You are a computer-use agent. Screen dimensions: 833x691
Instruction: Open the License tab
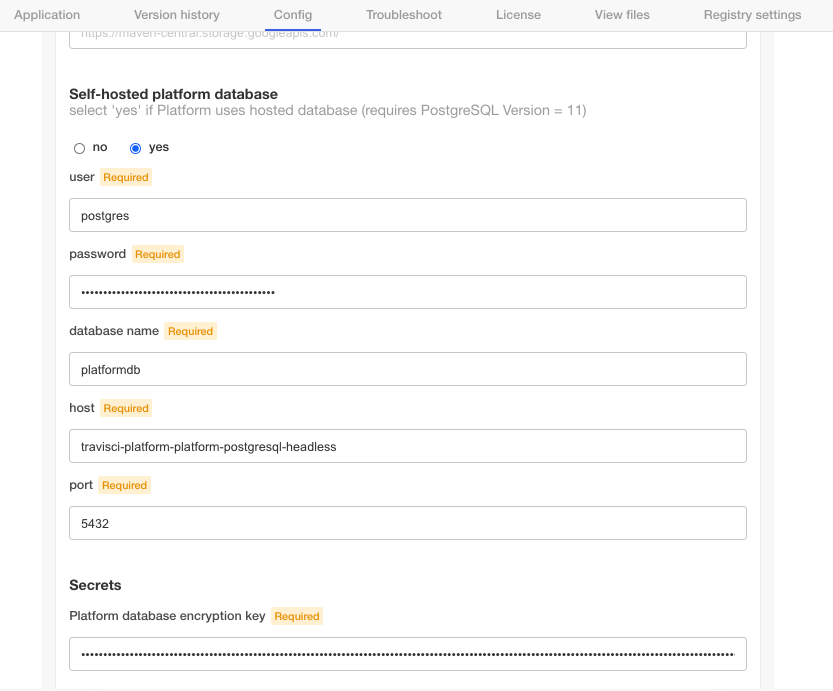(x=518, y=15)
